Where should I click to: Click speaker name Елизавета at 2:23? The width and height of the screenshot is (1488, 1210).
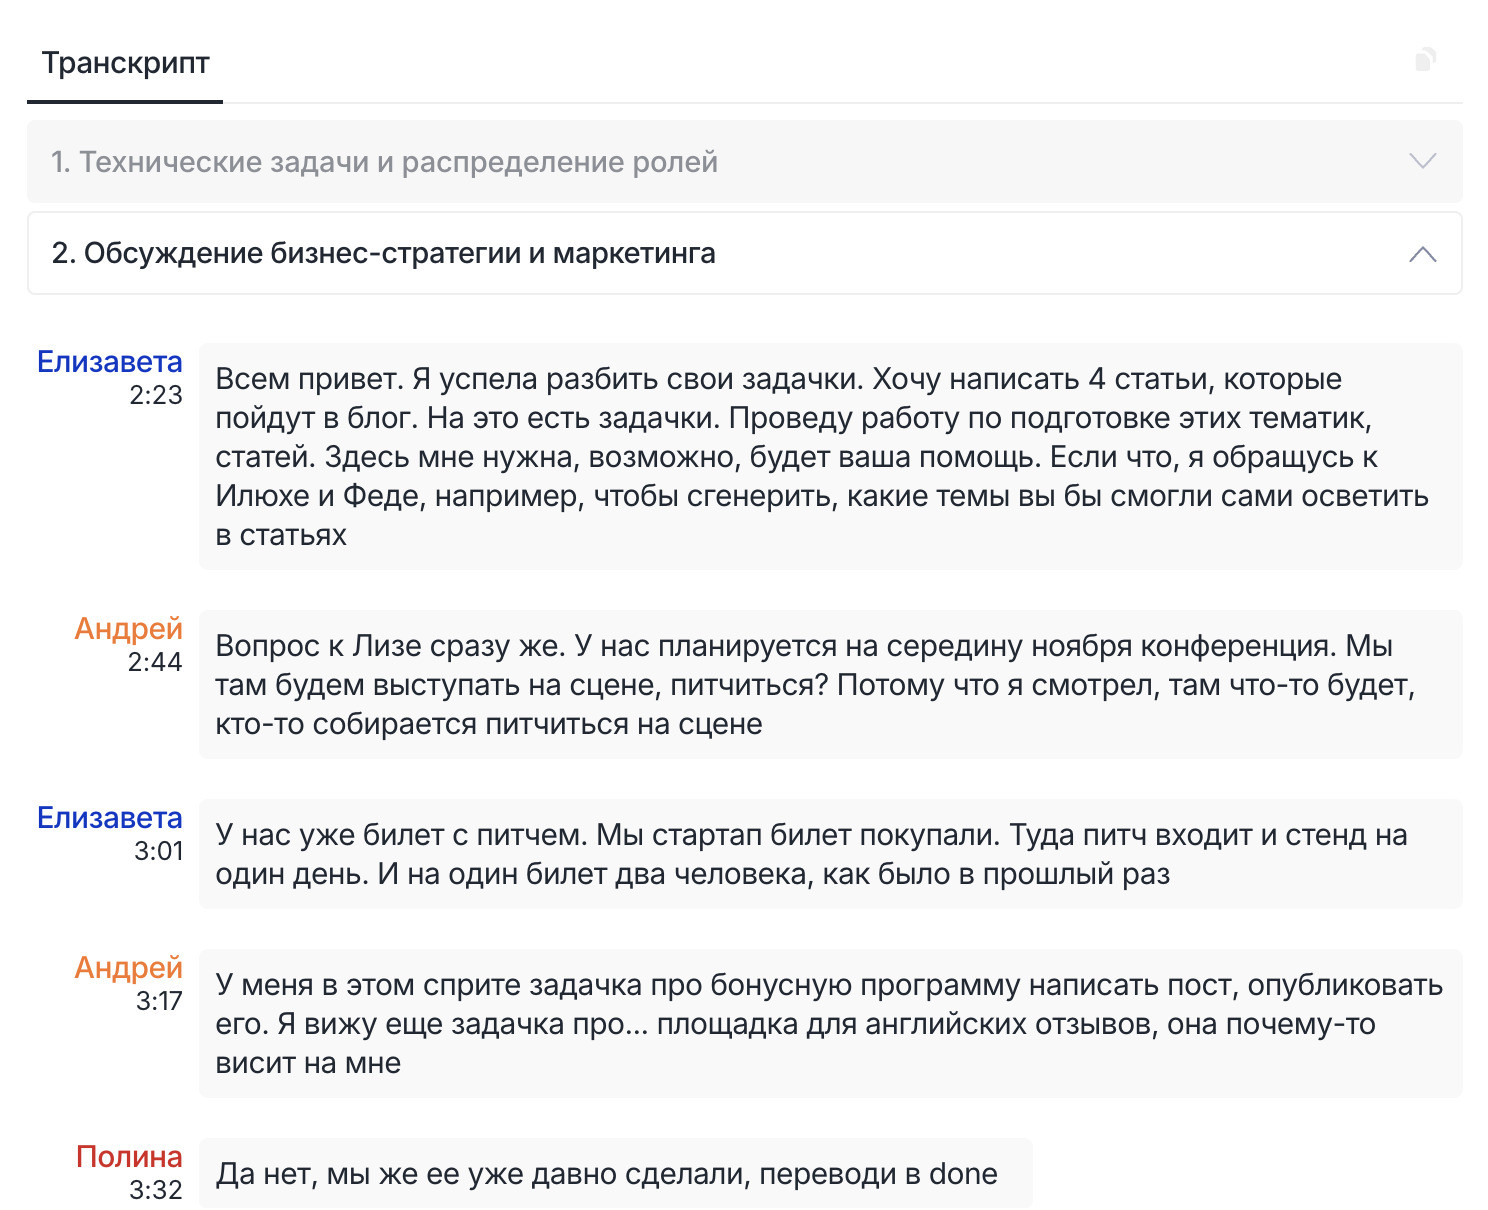click(110, 362)
